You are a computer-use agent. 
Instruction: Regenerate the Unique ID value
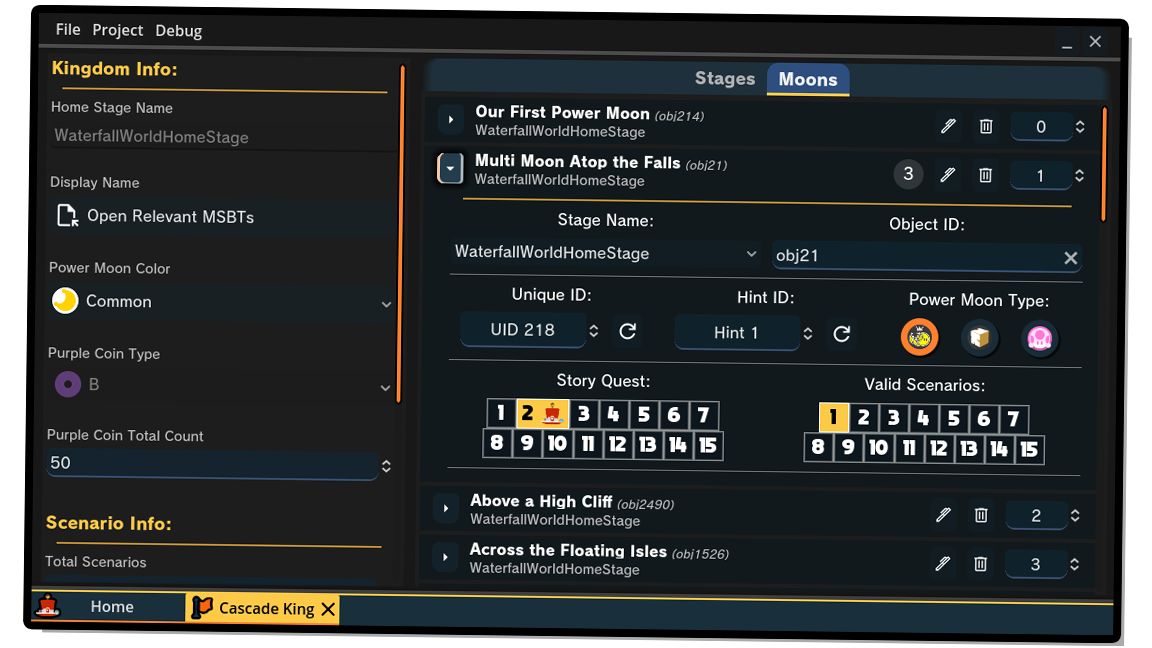click(627, 331)
